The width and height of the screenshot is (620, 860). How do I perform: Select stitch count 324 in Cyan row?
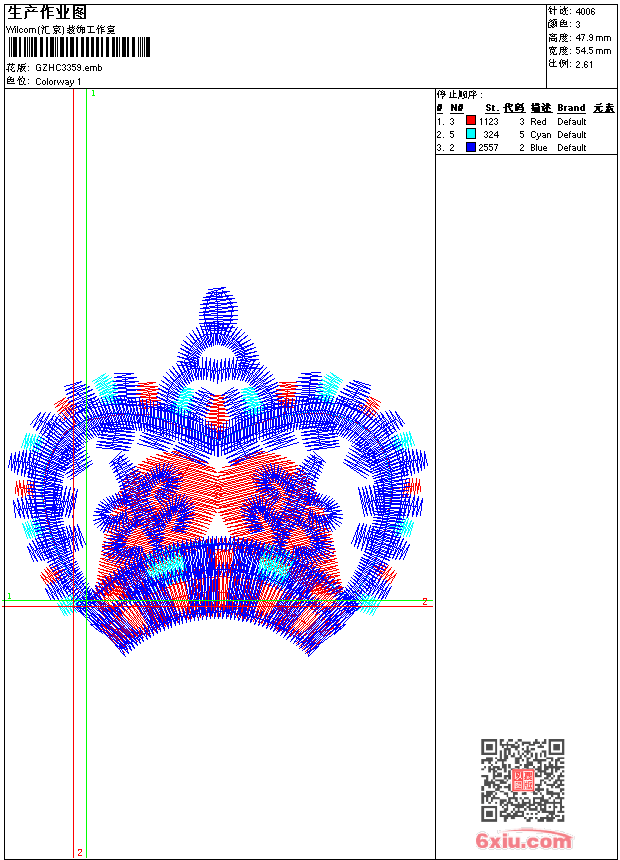pyautogui.click(x=491, y=134)
